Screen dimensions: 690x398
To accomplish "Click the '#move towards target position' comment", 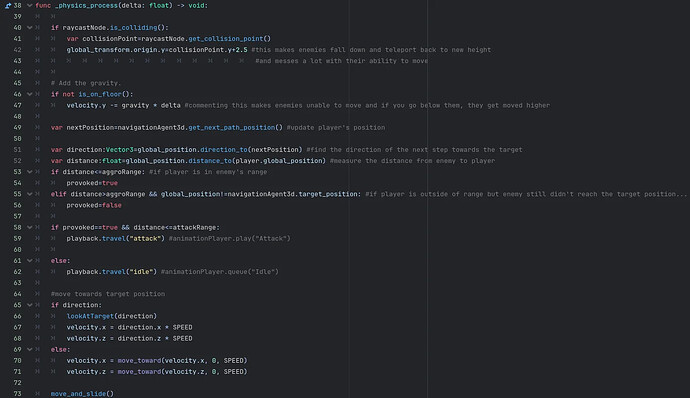I will point(108,294).
